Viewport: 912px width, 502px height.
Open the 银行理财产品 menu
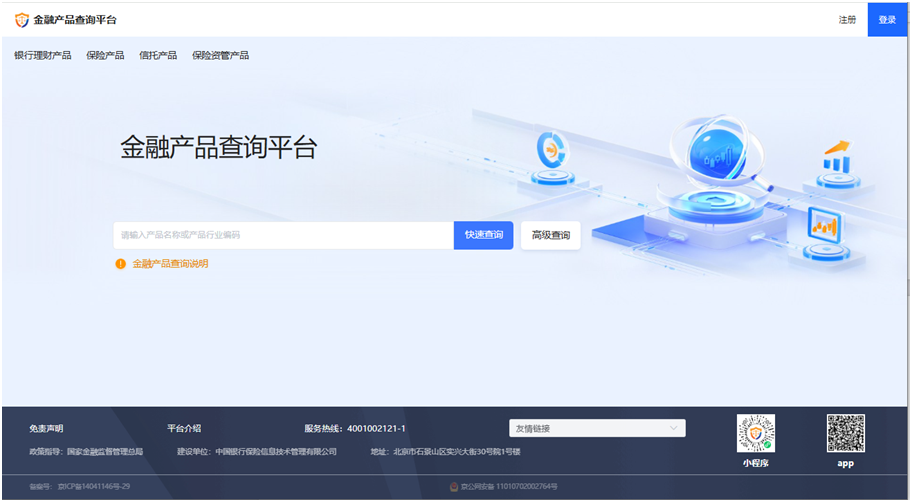[43, 55]
